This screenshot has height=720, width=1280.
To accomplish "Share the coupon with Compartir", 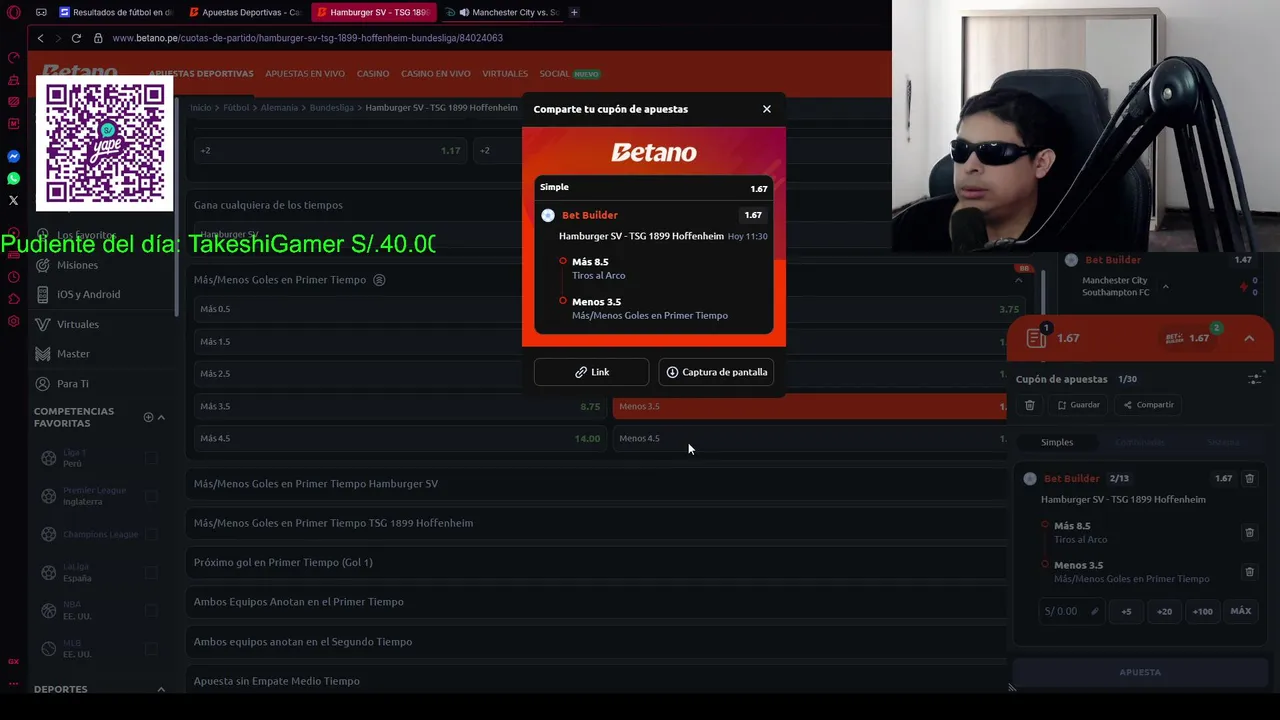I will pyautogui.click(x=1148, y=405).
